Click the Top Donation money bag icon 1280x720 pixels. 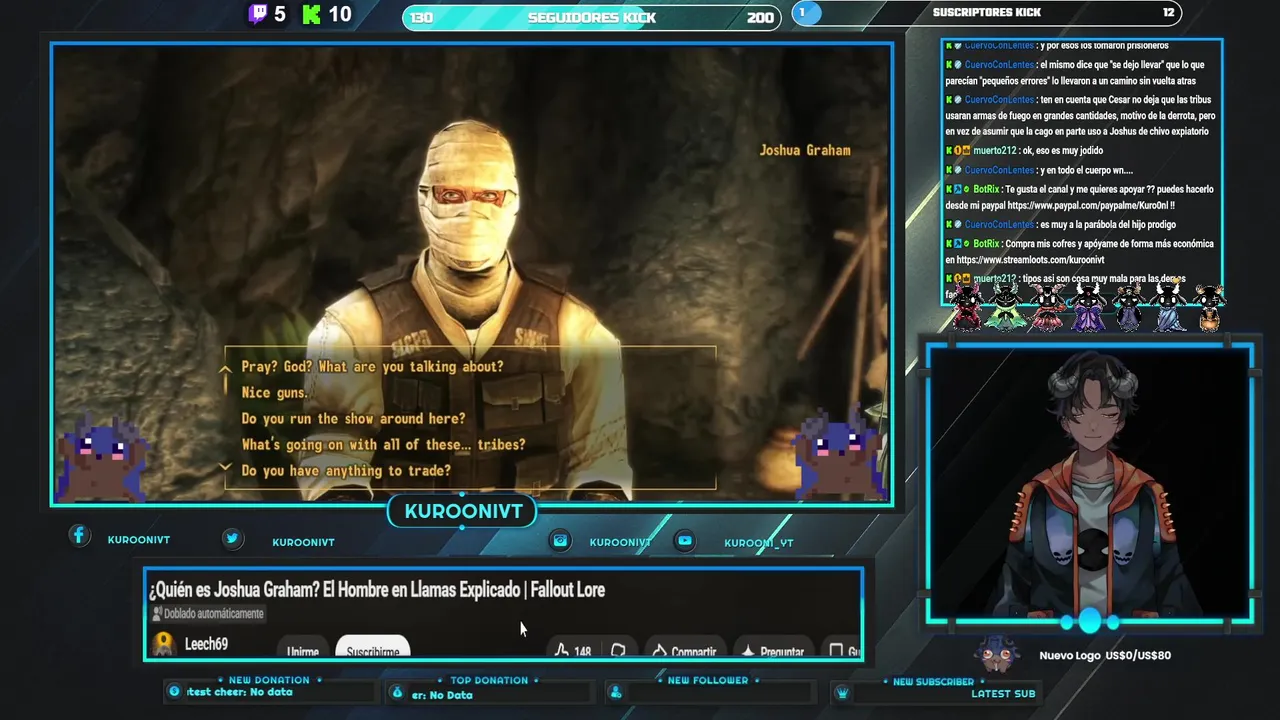point(397,692)
